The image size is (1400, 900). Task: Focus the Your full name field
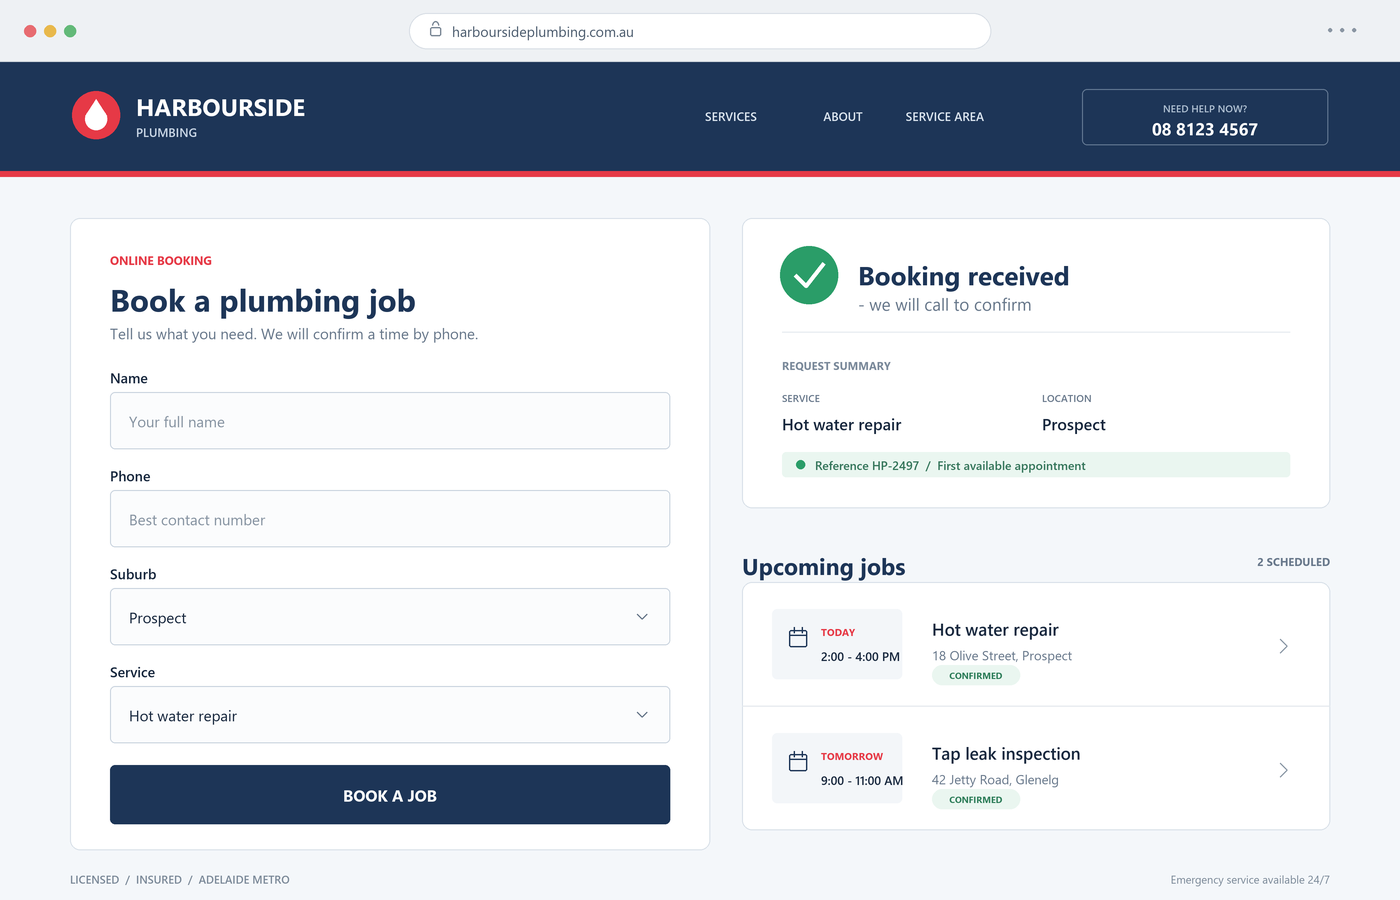tap(390, 421)
